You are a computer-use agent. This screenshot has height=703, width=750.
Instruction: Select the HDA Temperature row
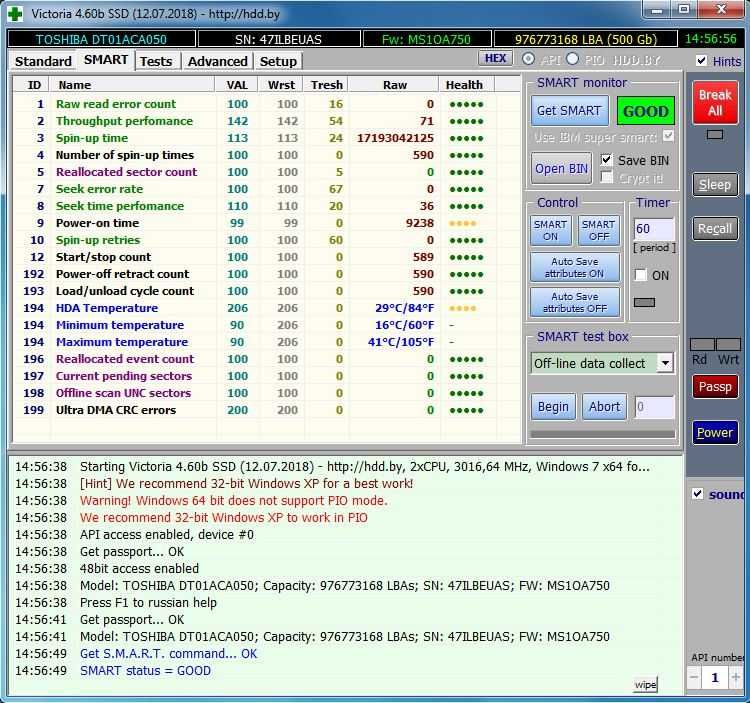pyautogui.click(x=266, y=308)
